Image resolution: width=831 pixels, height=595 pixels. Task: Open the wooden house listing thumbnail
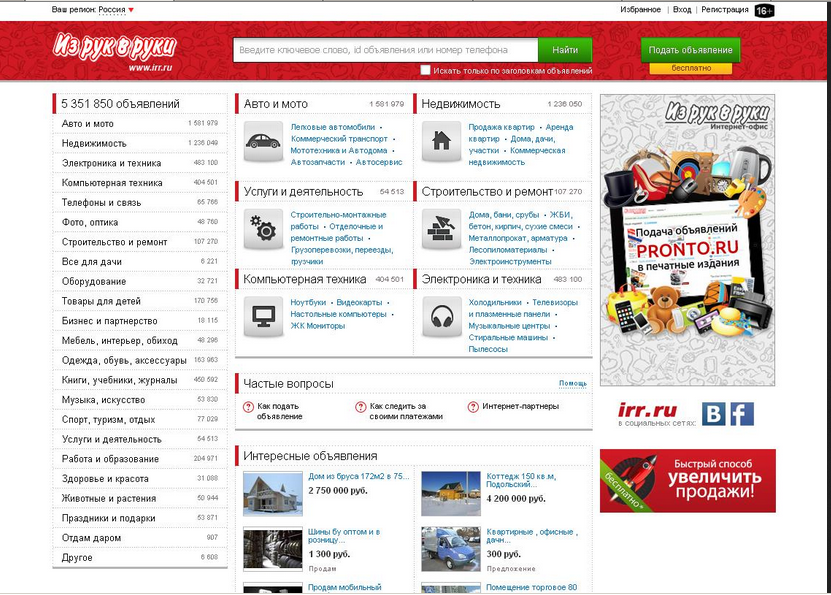coord(272,494)
